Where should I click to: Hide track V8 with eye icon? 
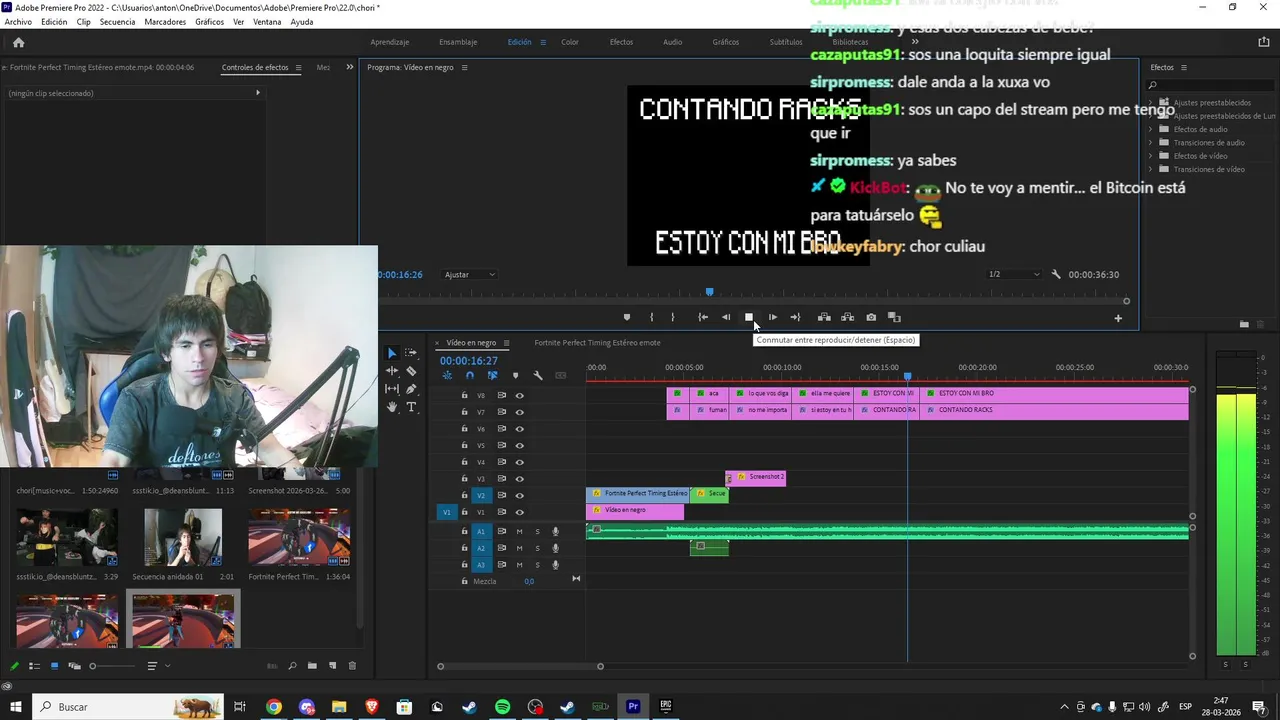pyautogui.click(x=519, y=395)
